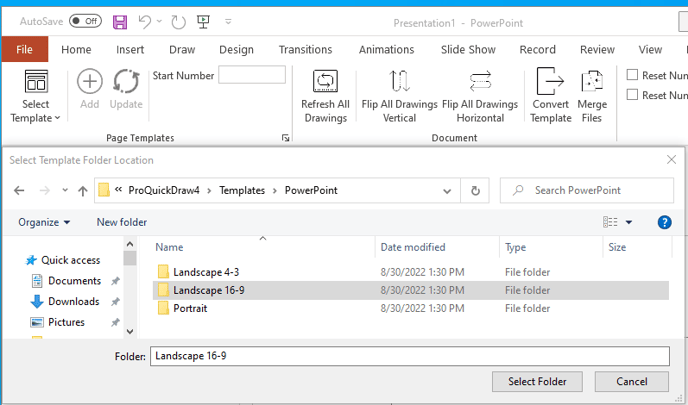Click the Save icon in title bar
Screen dimensions: 688x405
(x=120, y=22)
